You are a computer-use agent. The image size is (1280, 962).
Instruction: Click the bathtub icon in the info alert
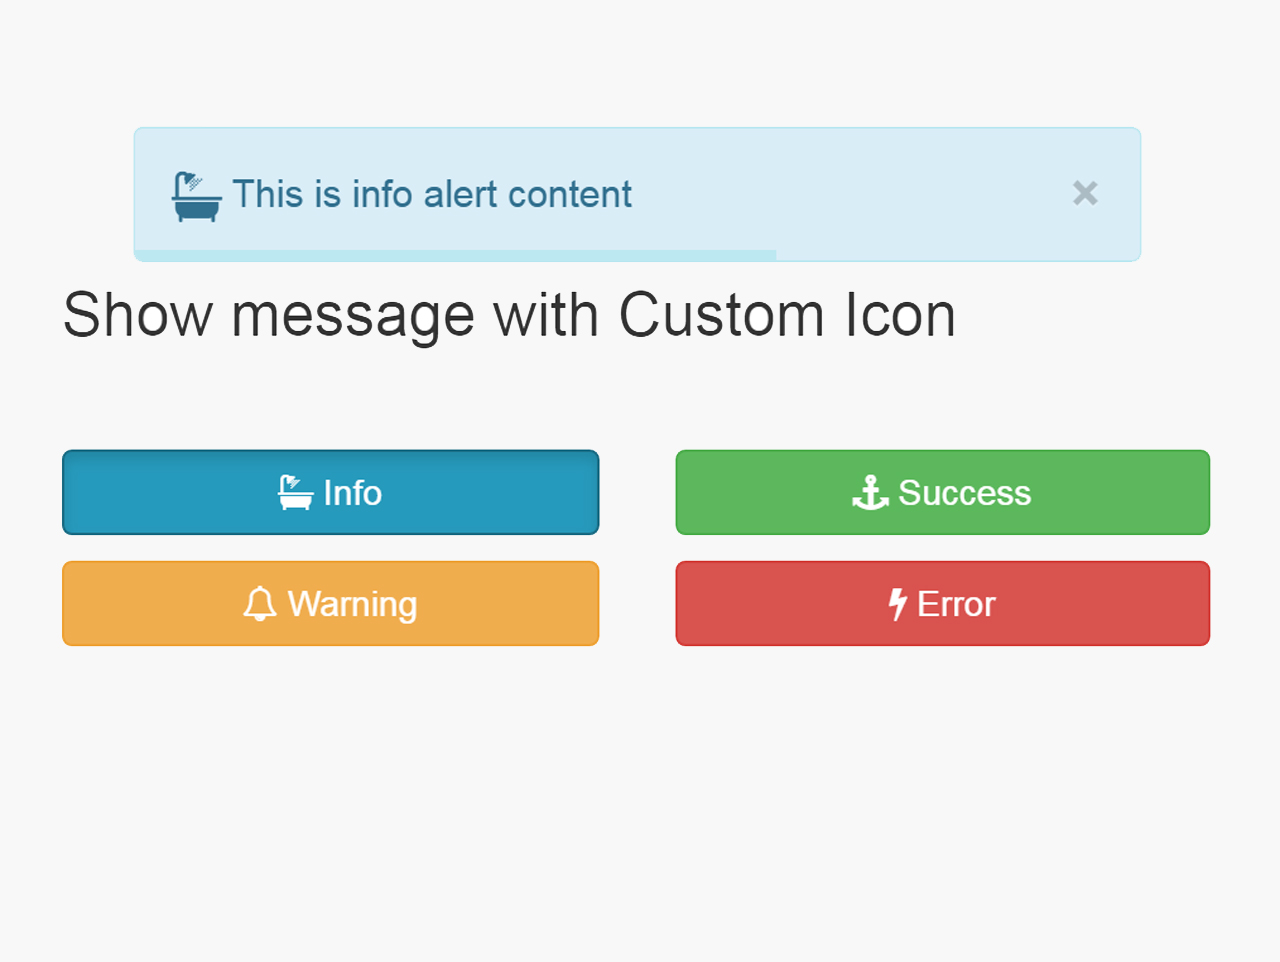point(196,196)
